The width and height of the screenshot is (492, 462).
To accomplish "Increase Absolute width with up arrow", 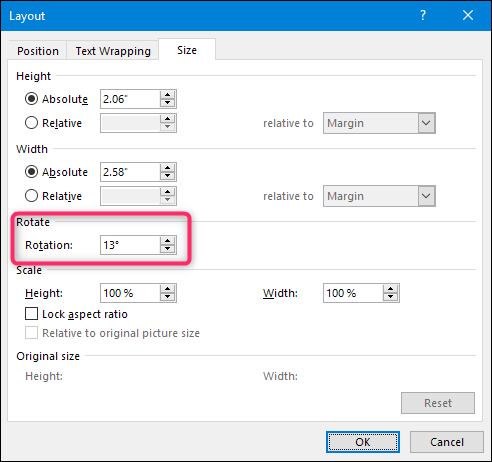I will 167,168.
